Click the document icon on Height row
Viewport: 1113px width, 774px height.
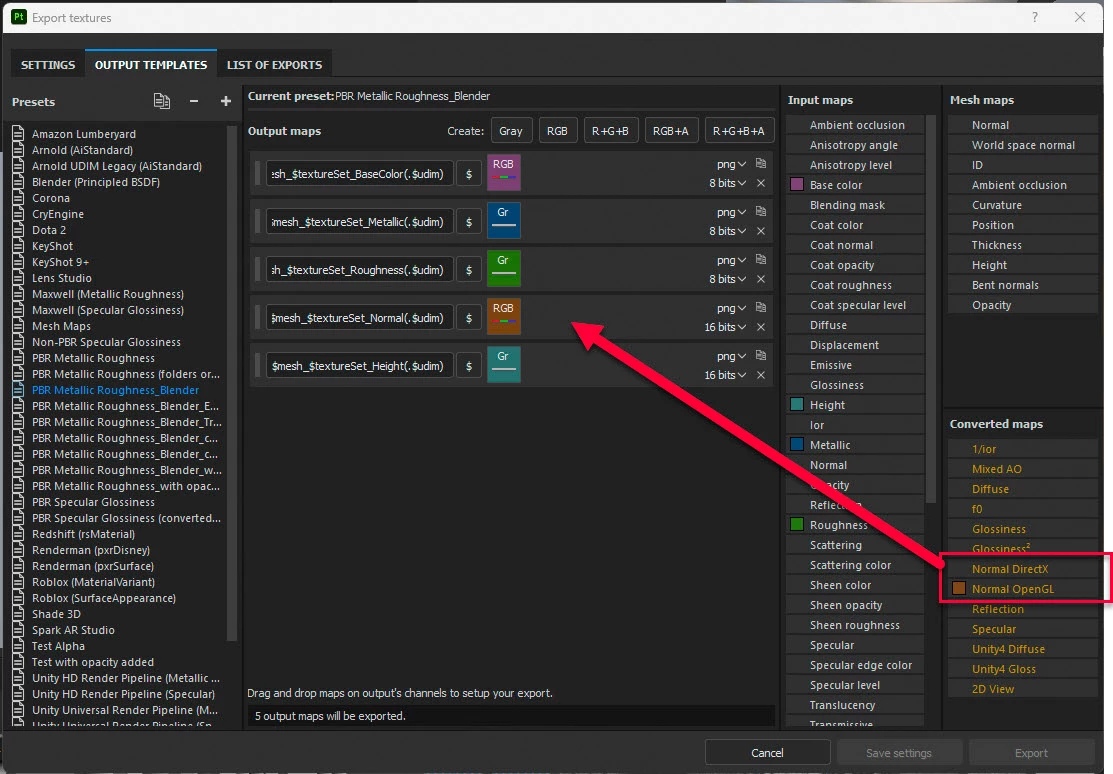pyautogui.click(x=761, y=355)
